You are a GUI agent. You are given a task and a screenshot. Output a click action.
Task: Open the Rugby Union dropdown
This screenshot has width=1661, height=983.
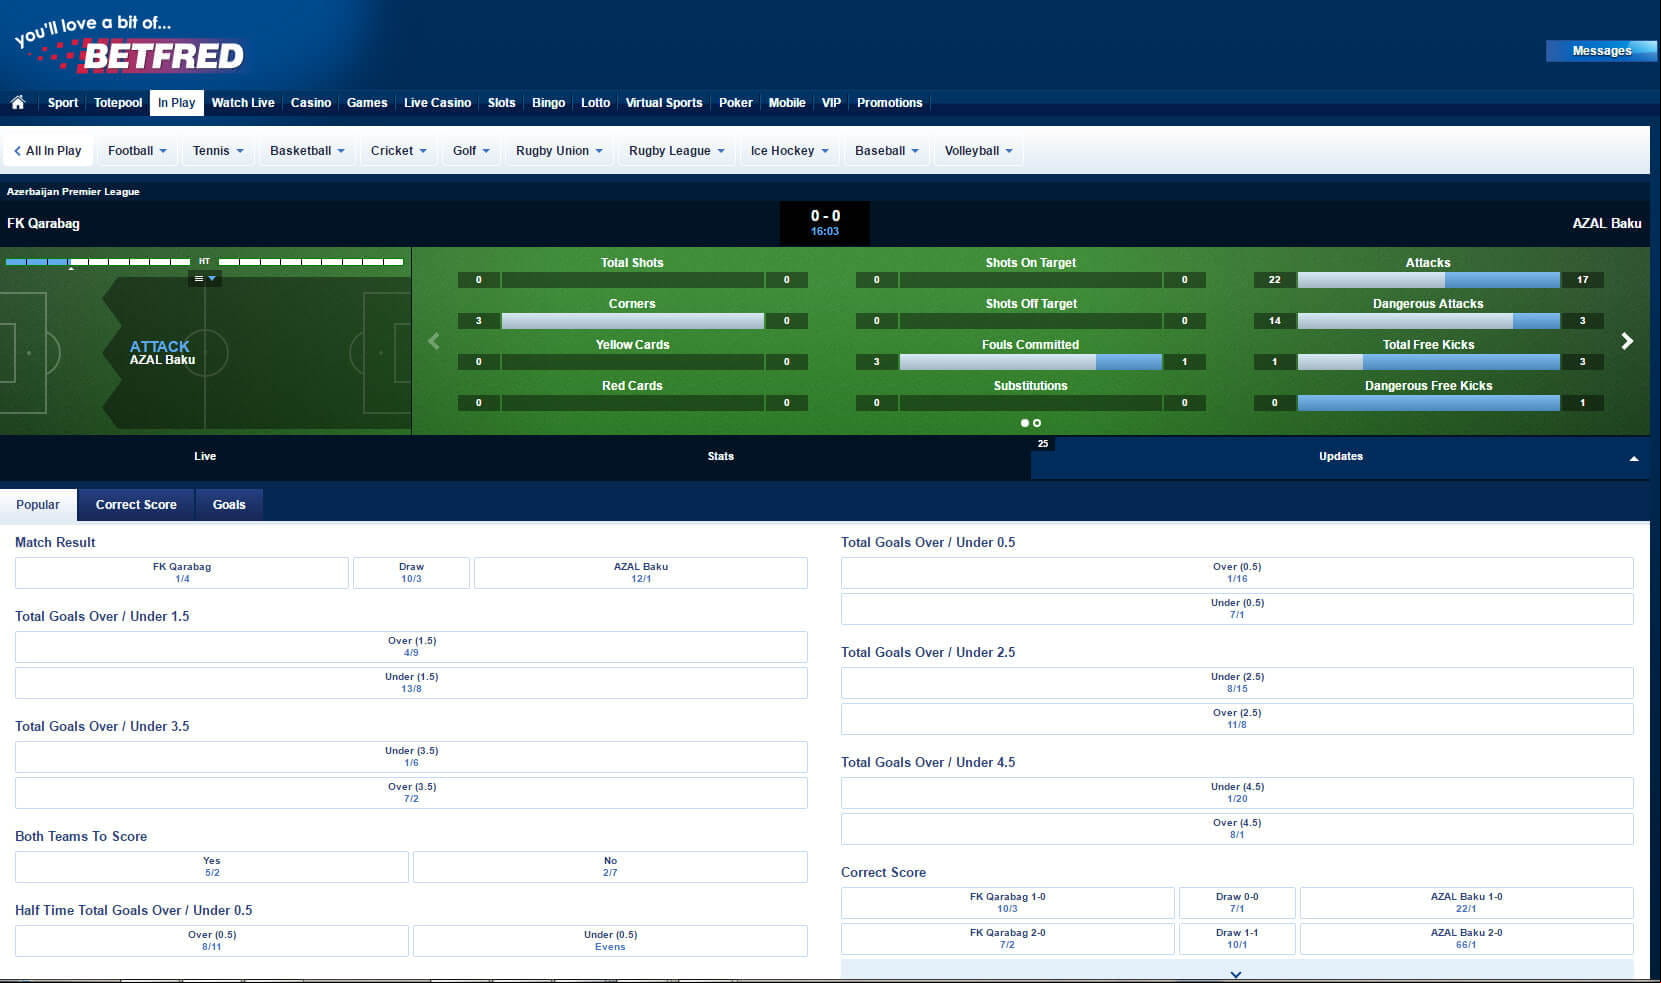559,151
